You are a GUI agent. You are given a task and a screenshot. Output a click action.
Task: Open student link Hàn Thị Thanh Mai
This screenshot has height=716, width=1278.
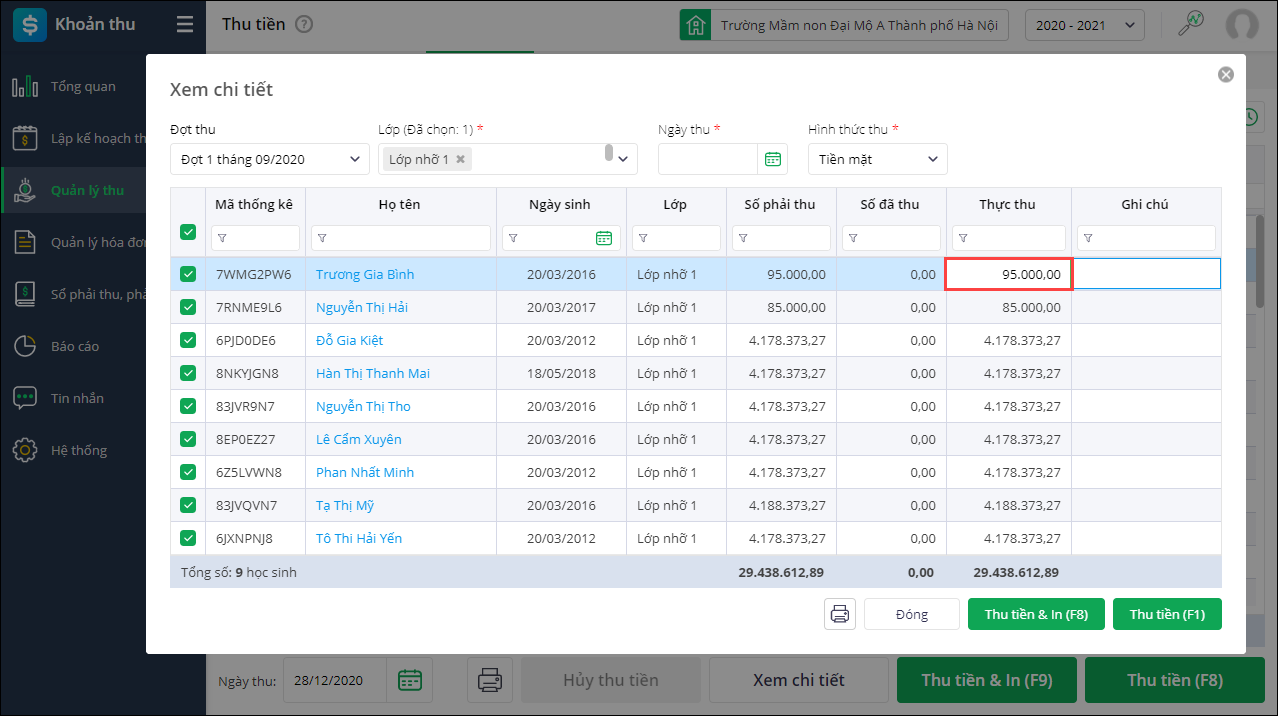373,373
